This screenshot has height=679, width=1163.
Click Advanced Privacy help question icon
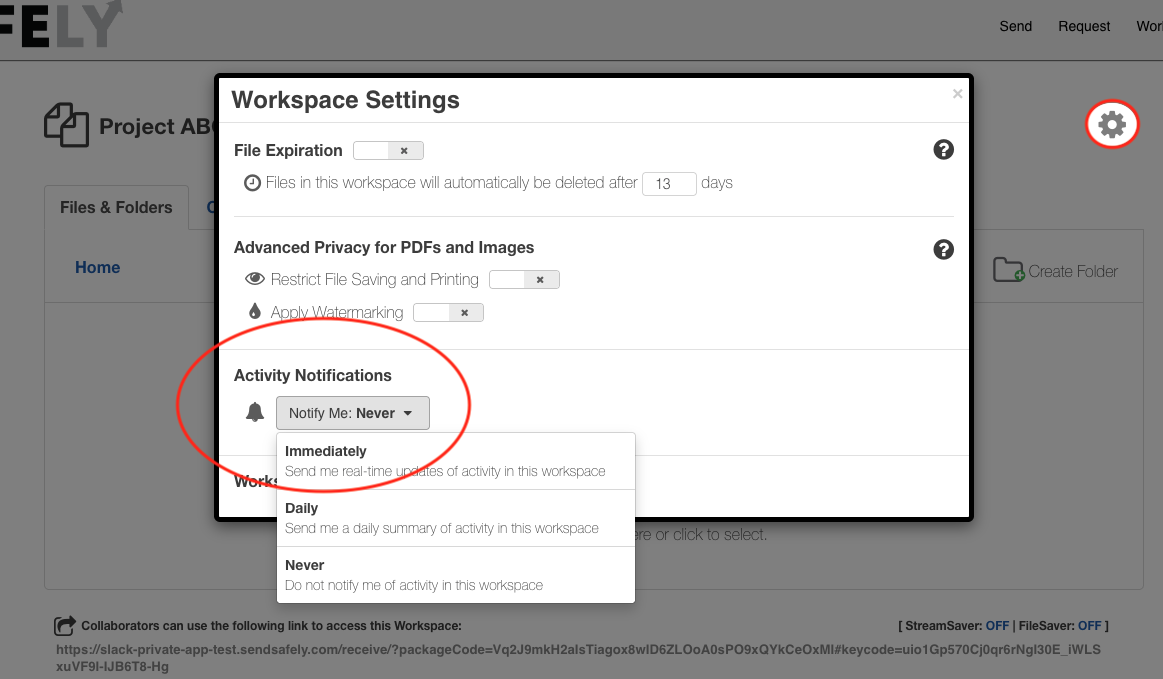pyautogui.click(x=943, y=249)
